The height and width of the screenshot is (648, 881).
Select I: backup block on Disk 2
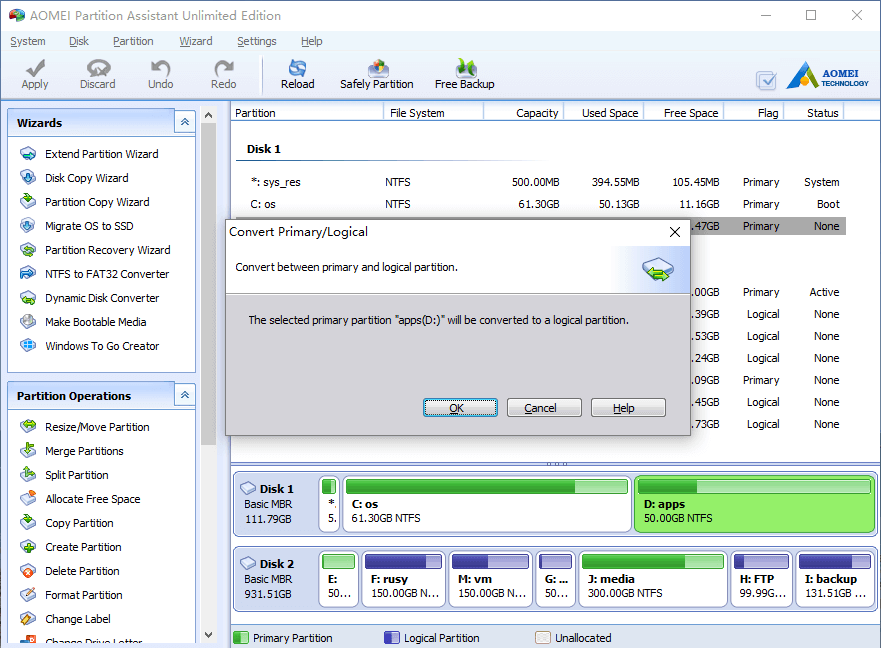click(835, 579)
